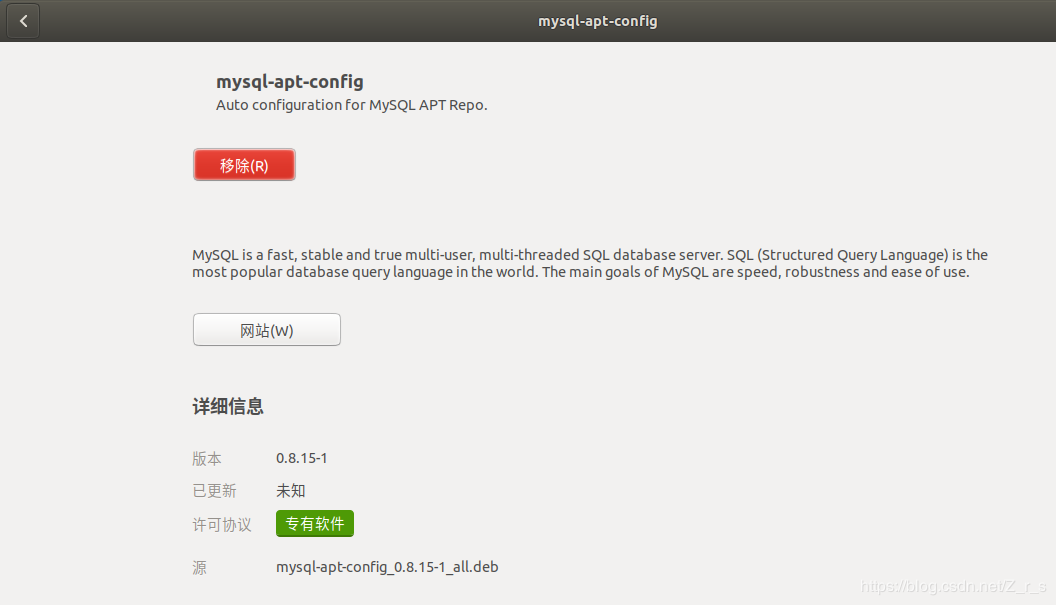Select the 未知 updated value
The height and width of the screenshot is (605, 1056).
click(291, 491)
